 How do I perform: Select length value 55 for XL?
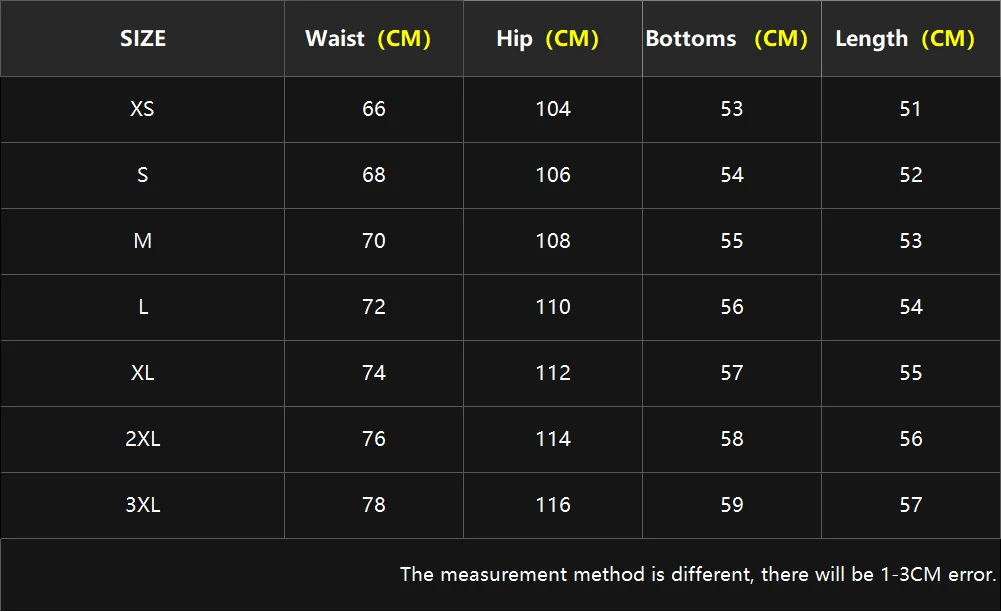point(911,373)
